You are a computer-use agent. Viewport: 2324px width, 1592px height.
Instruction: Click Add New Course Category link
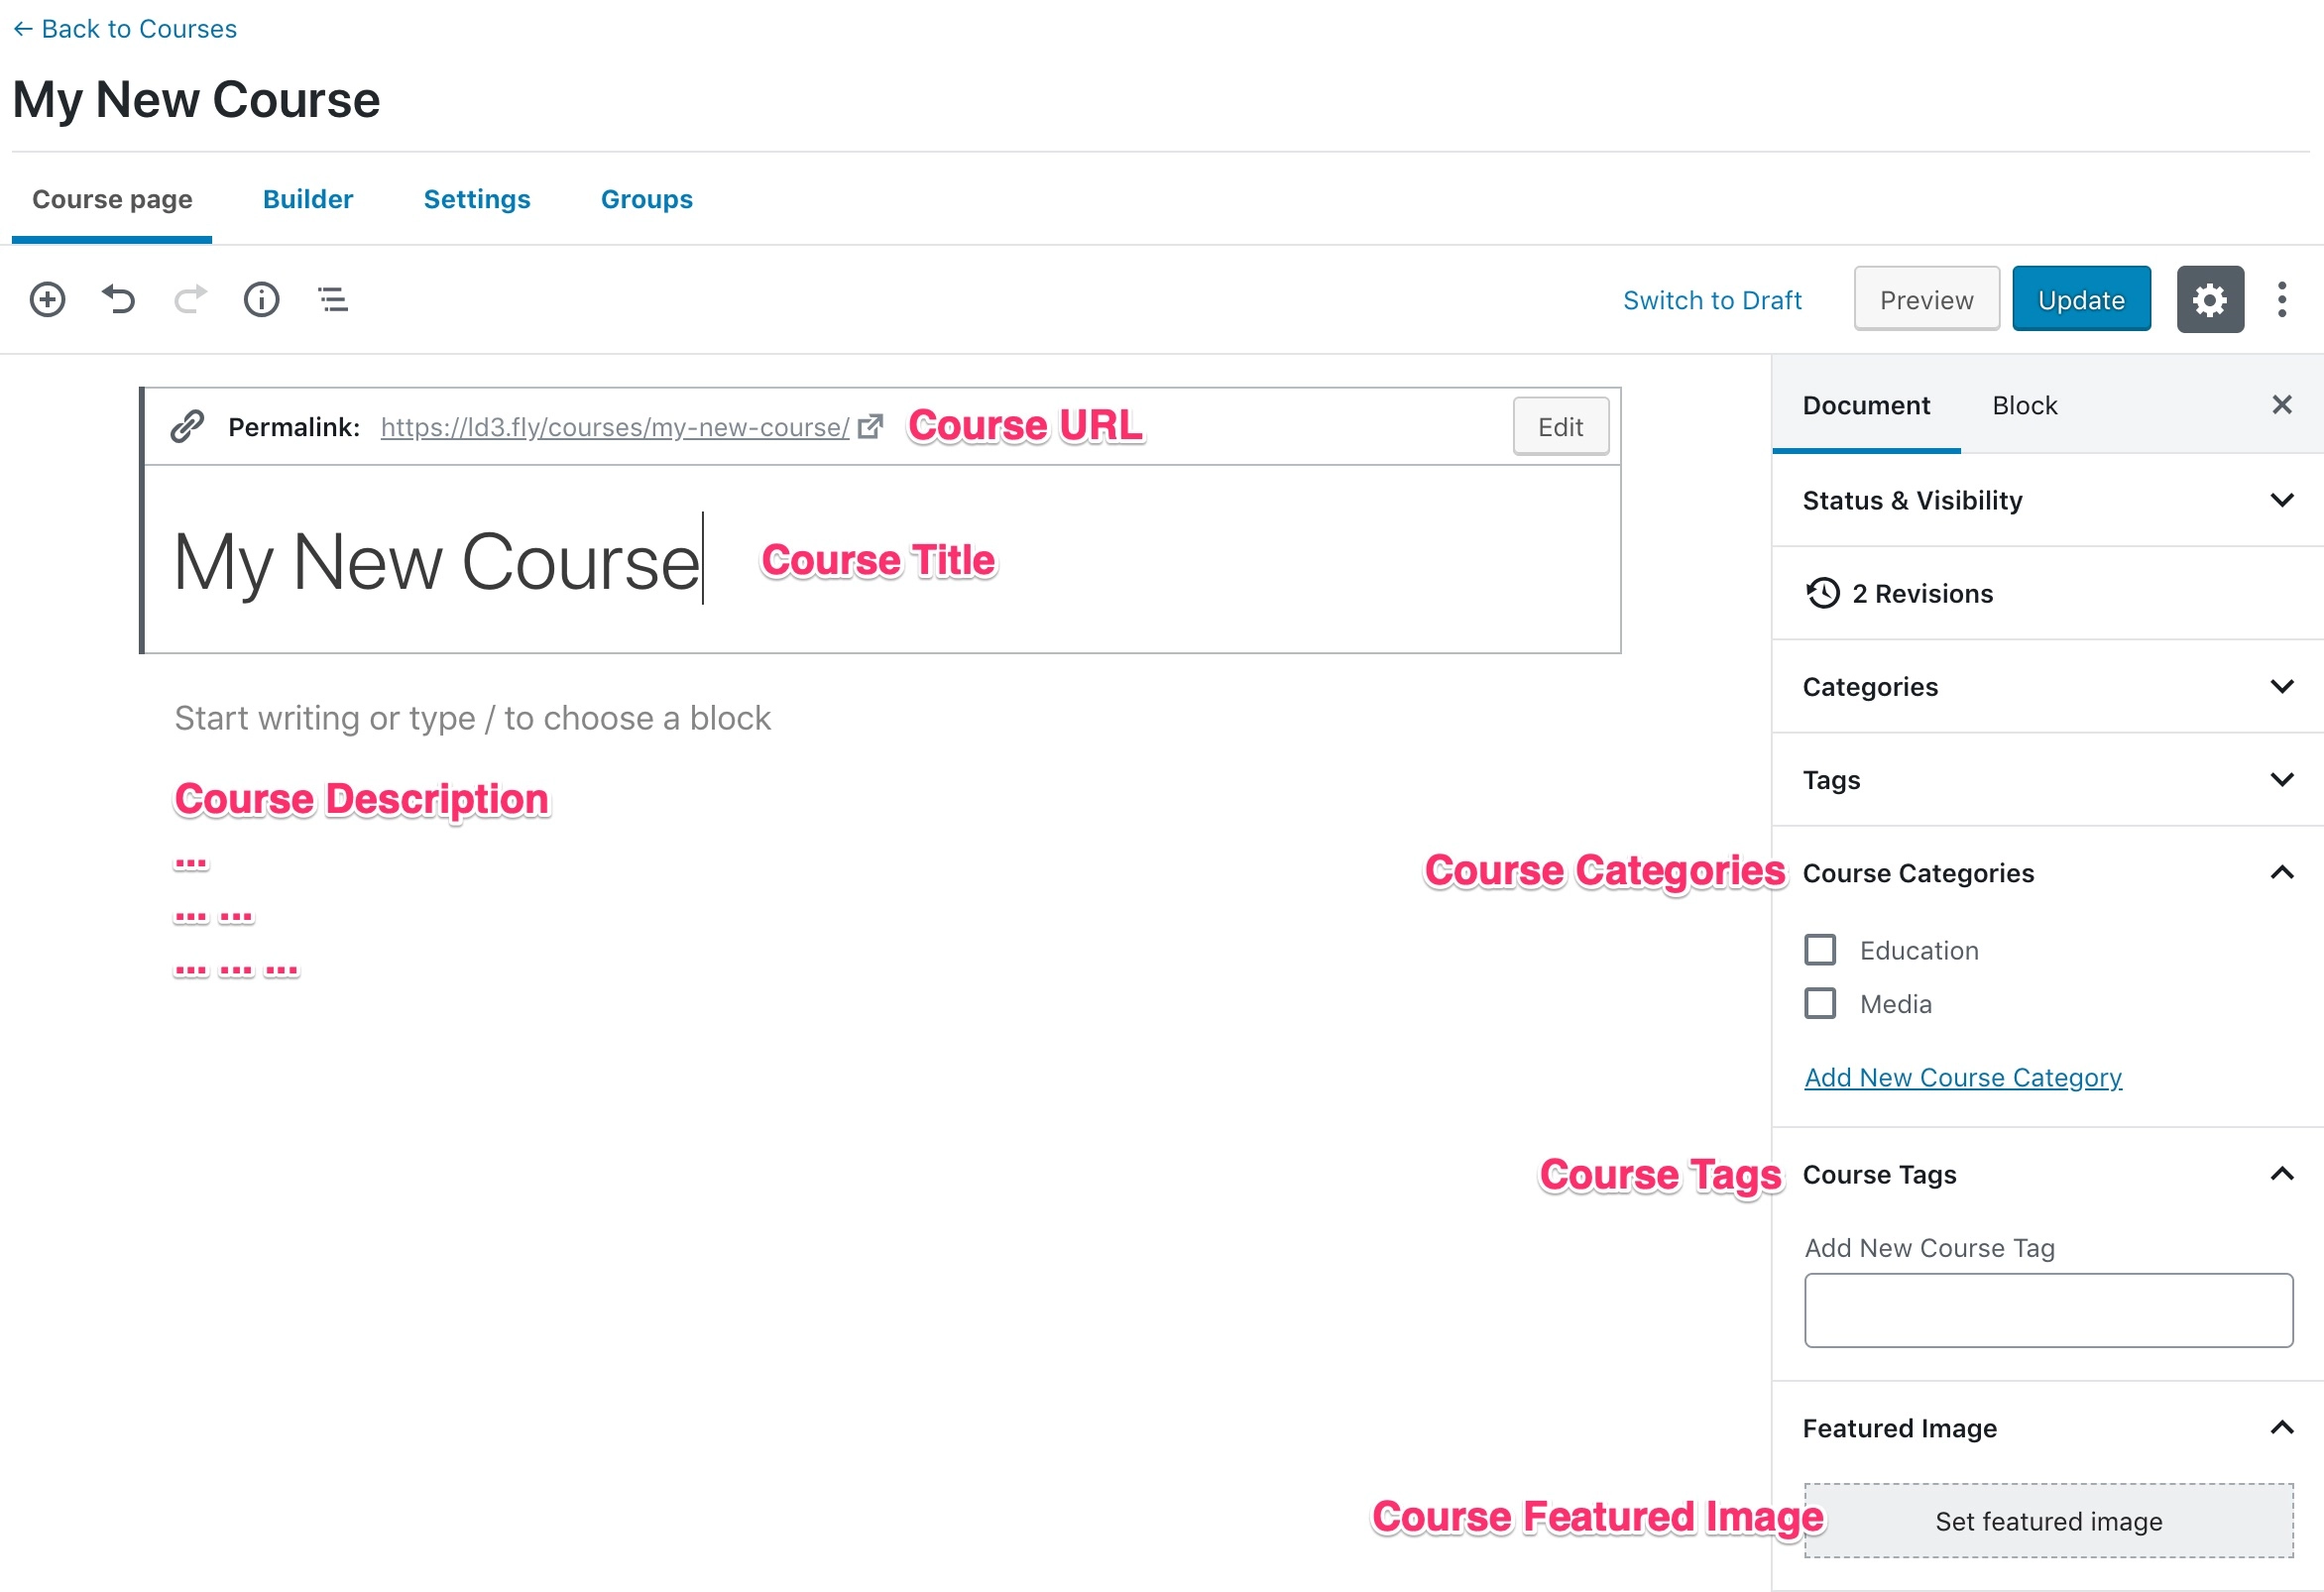(1964, 1075)
